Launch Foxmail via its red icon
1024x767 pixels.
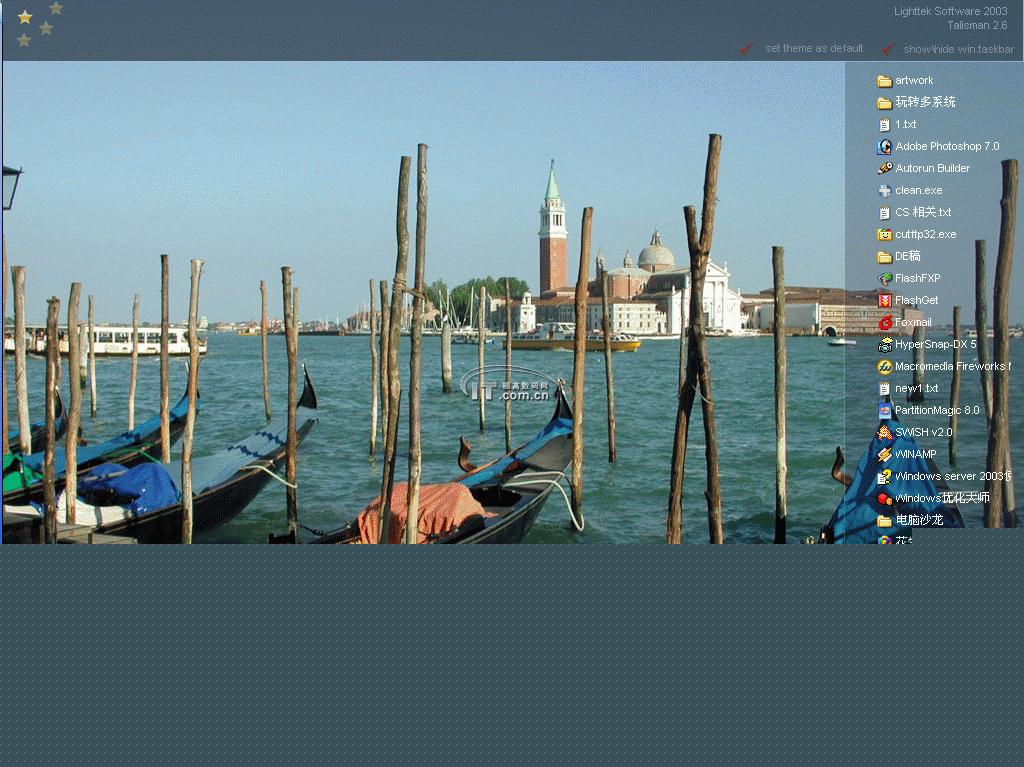tap(884, 323)
